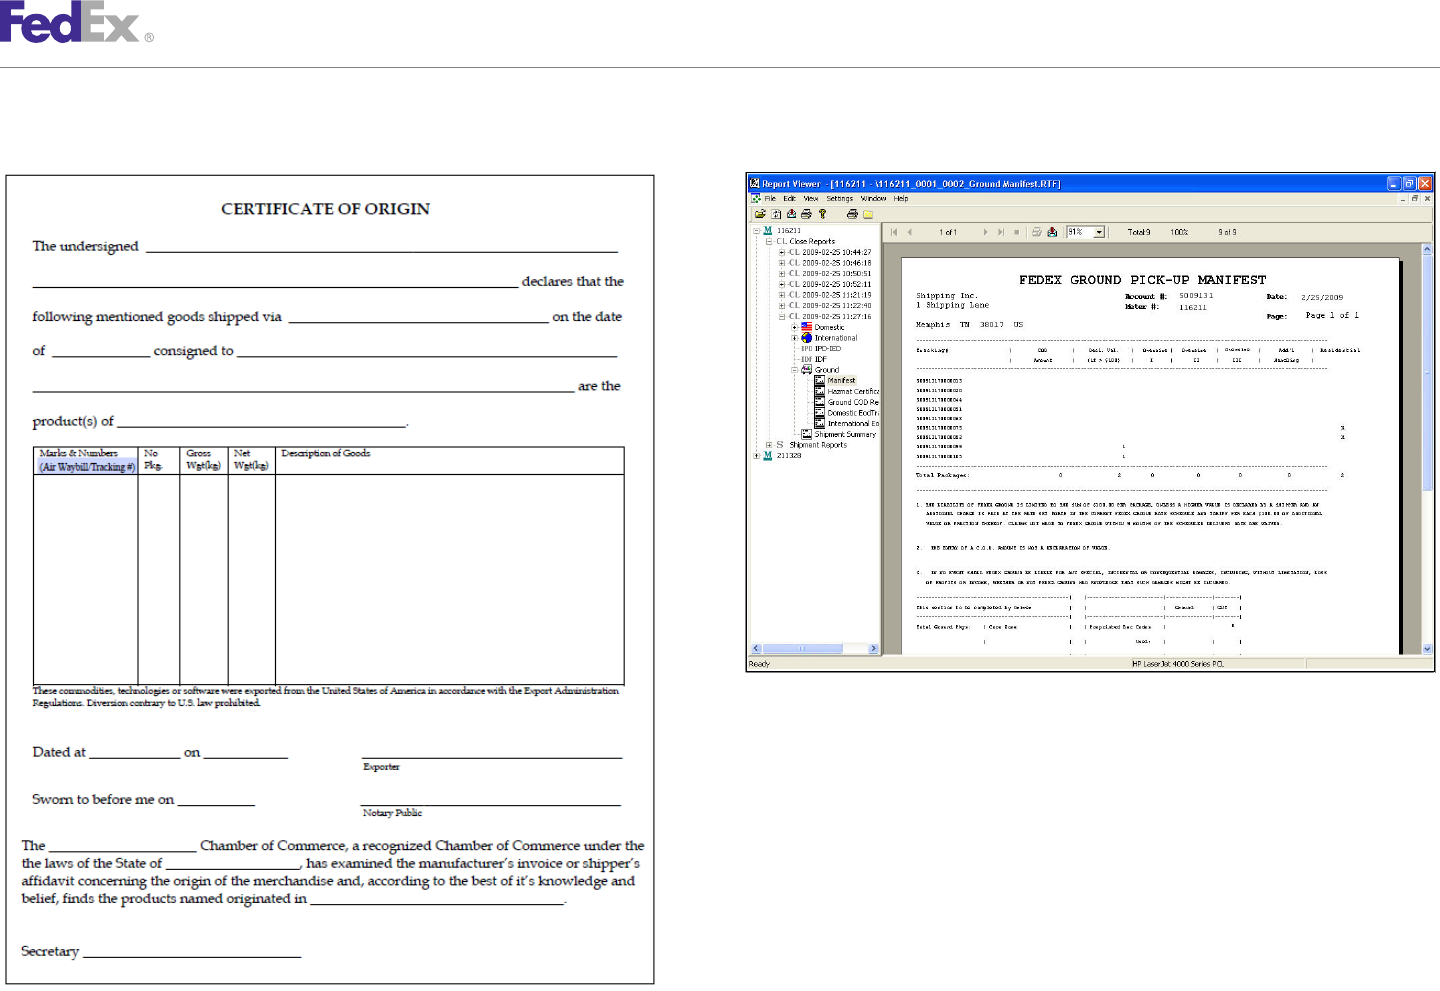This screenshot has height=991, width=1440.
Task: Minimize the inner document window
Action: 1403,198
